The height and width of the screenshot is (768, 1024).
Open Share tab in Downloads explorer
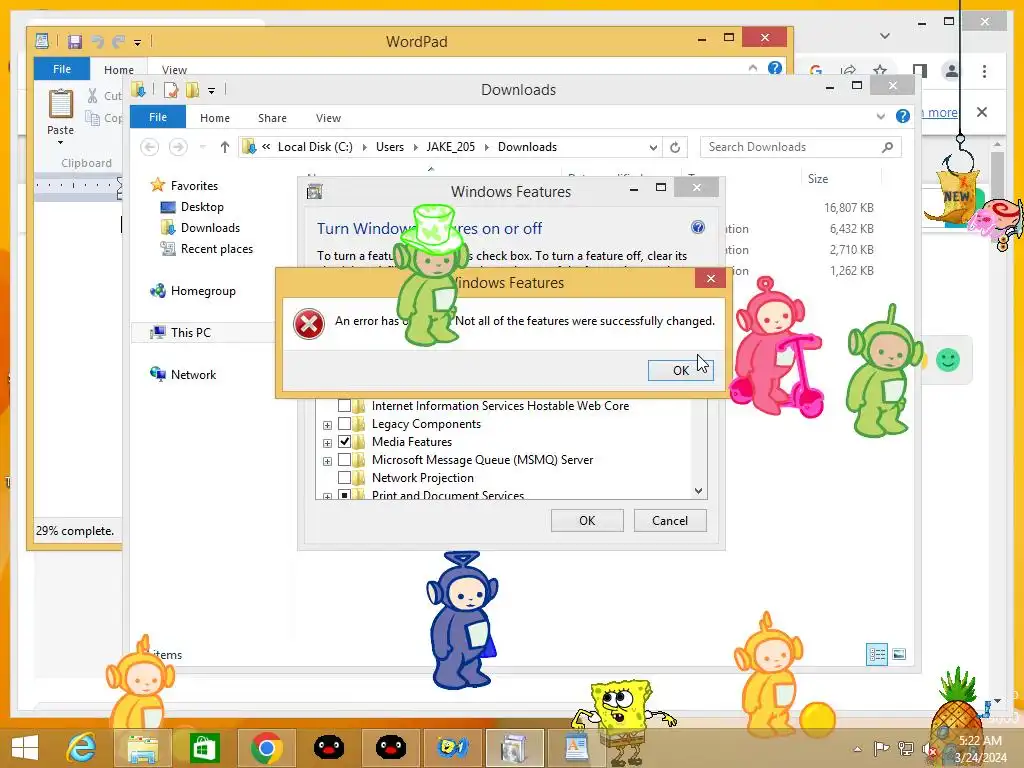pyautogui.click(x=272, y=118)
